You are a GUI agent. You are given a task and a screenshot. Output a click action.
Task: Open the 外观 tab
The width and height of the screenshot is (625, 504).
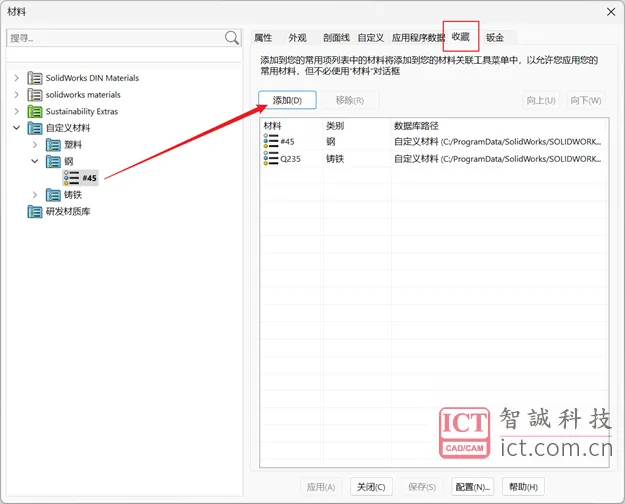tap(297, 38)
